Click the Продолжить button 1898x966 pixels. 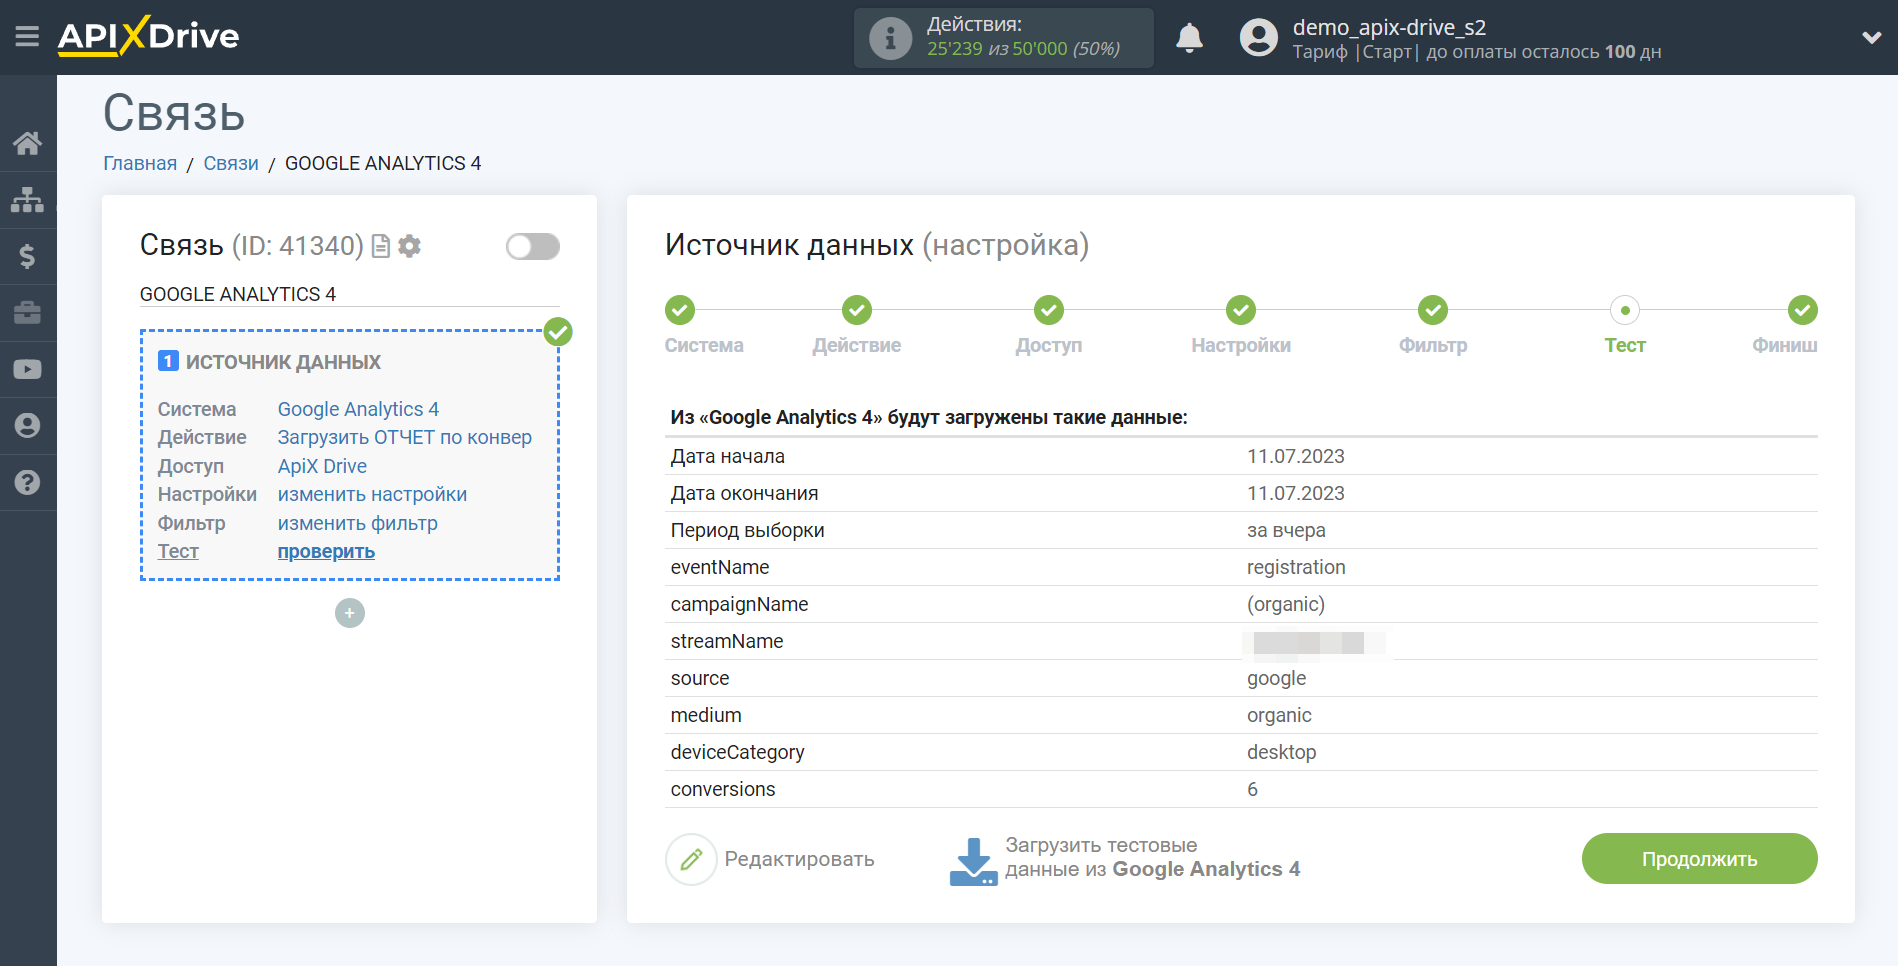[x=1699, y=859]
